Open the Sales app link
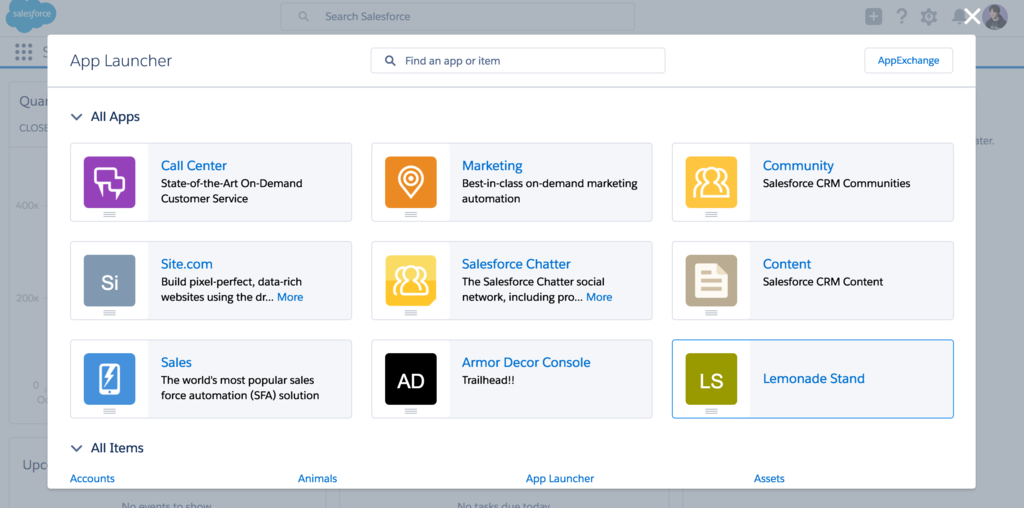The width and height of the screenshot is (1024, 508). point(176,362)
